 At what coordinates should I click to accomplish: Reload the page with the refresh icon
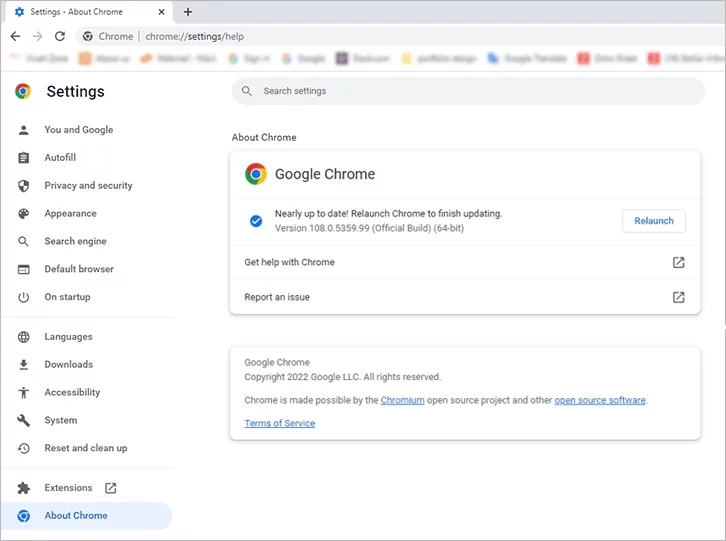click(x=60, y=36)
